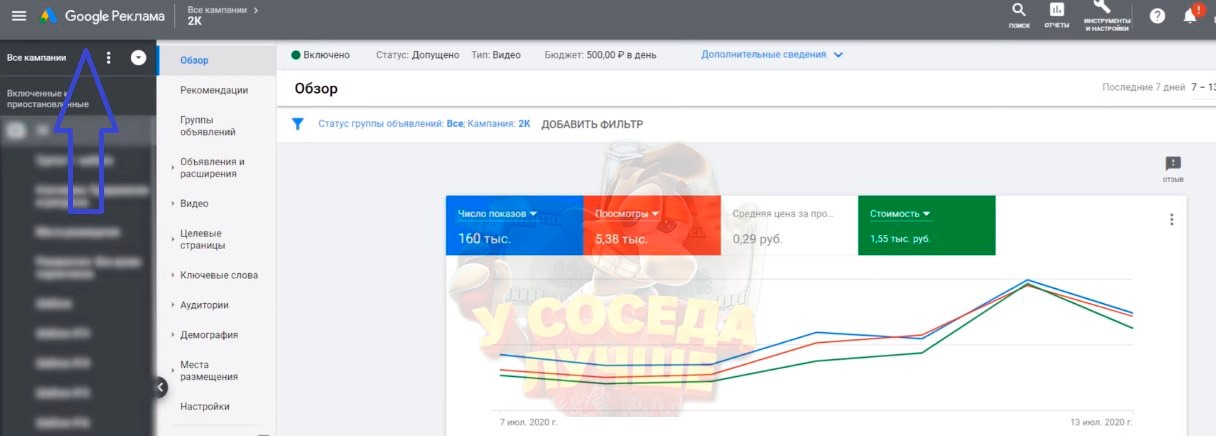Click the filter funnel icon

297,124
